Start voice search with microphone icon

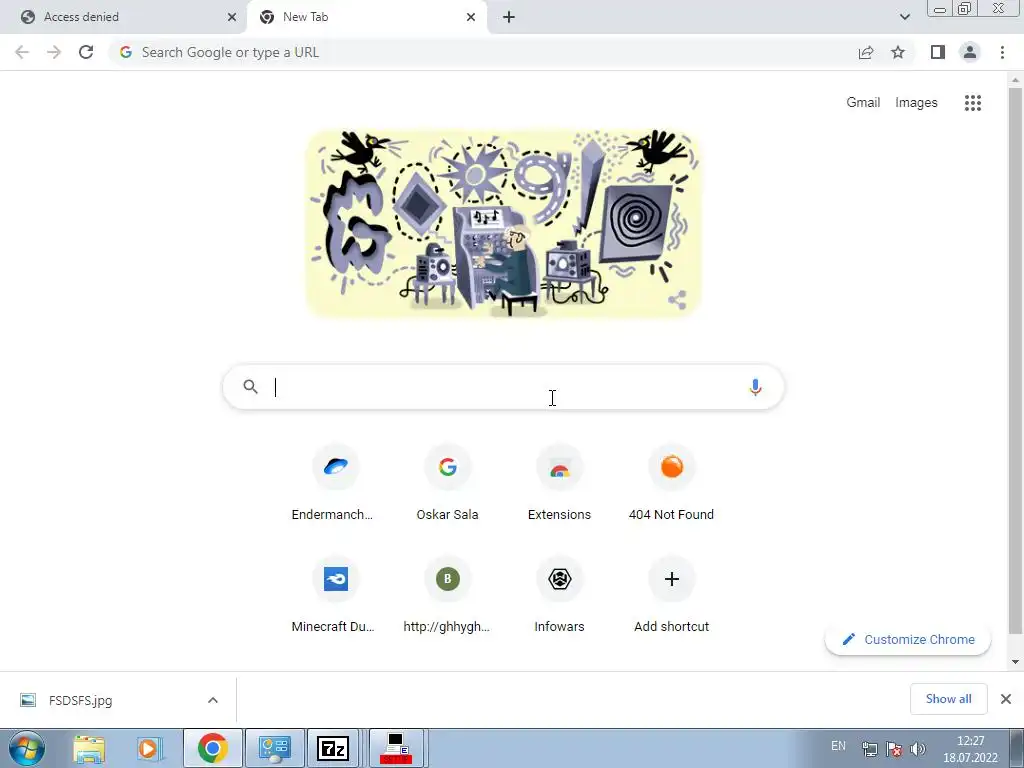(x=755, y=387)
